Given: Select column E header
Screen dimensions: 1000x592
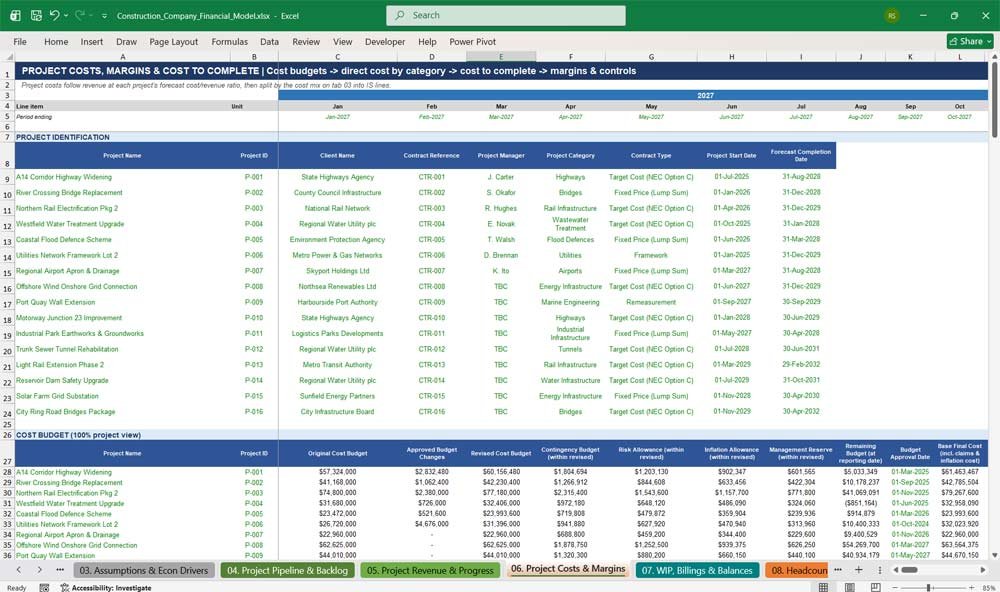Looking at the screenshot, I should pos(501,57).
